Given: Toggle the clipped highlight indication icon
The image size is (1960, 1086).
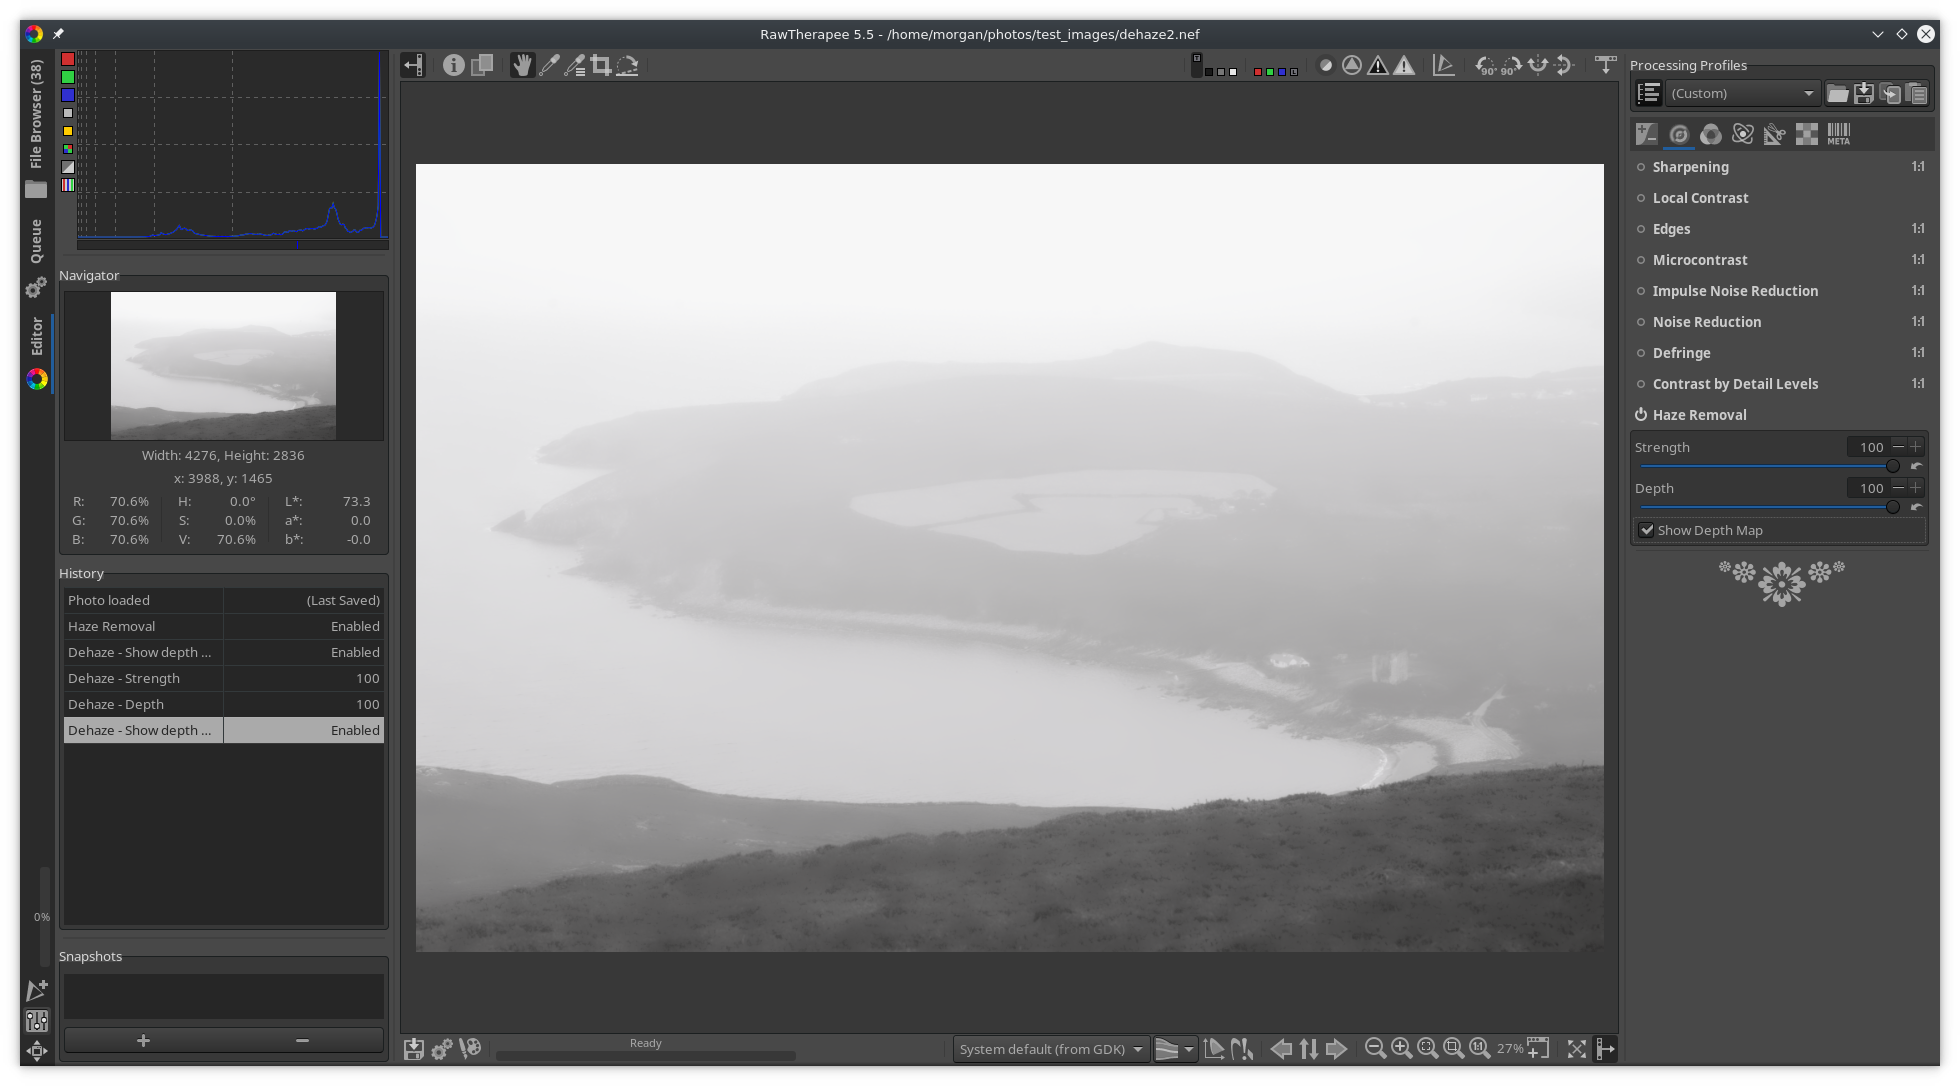Looking at the screenshot, I should (x=1404, y=66).
